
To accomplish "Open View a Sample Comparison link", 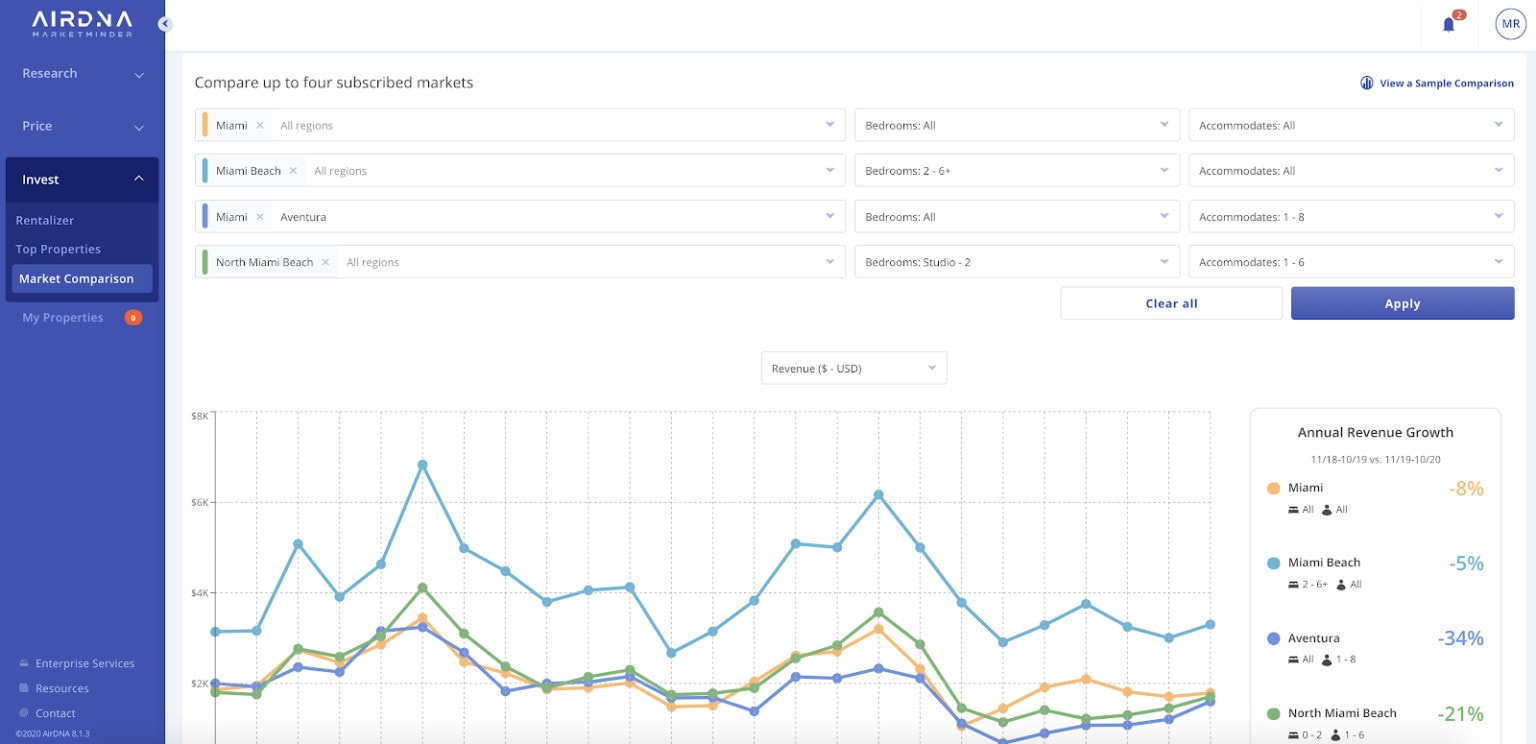I will [1446, 83].
